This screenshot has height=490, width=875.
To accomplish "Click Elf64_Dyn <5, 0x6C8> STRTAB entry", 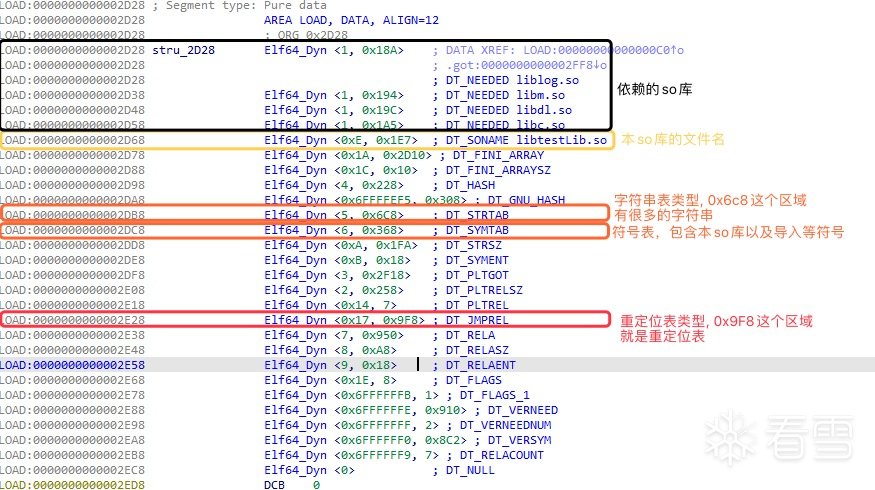I will pos(334,215).
